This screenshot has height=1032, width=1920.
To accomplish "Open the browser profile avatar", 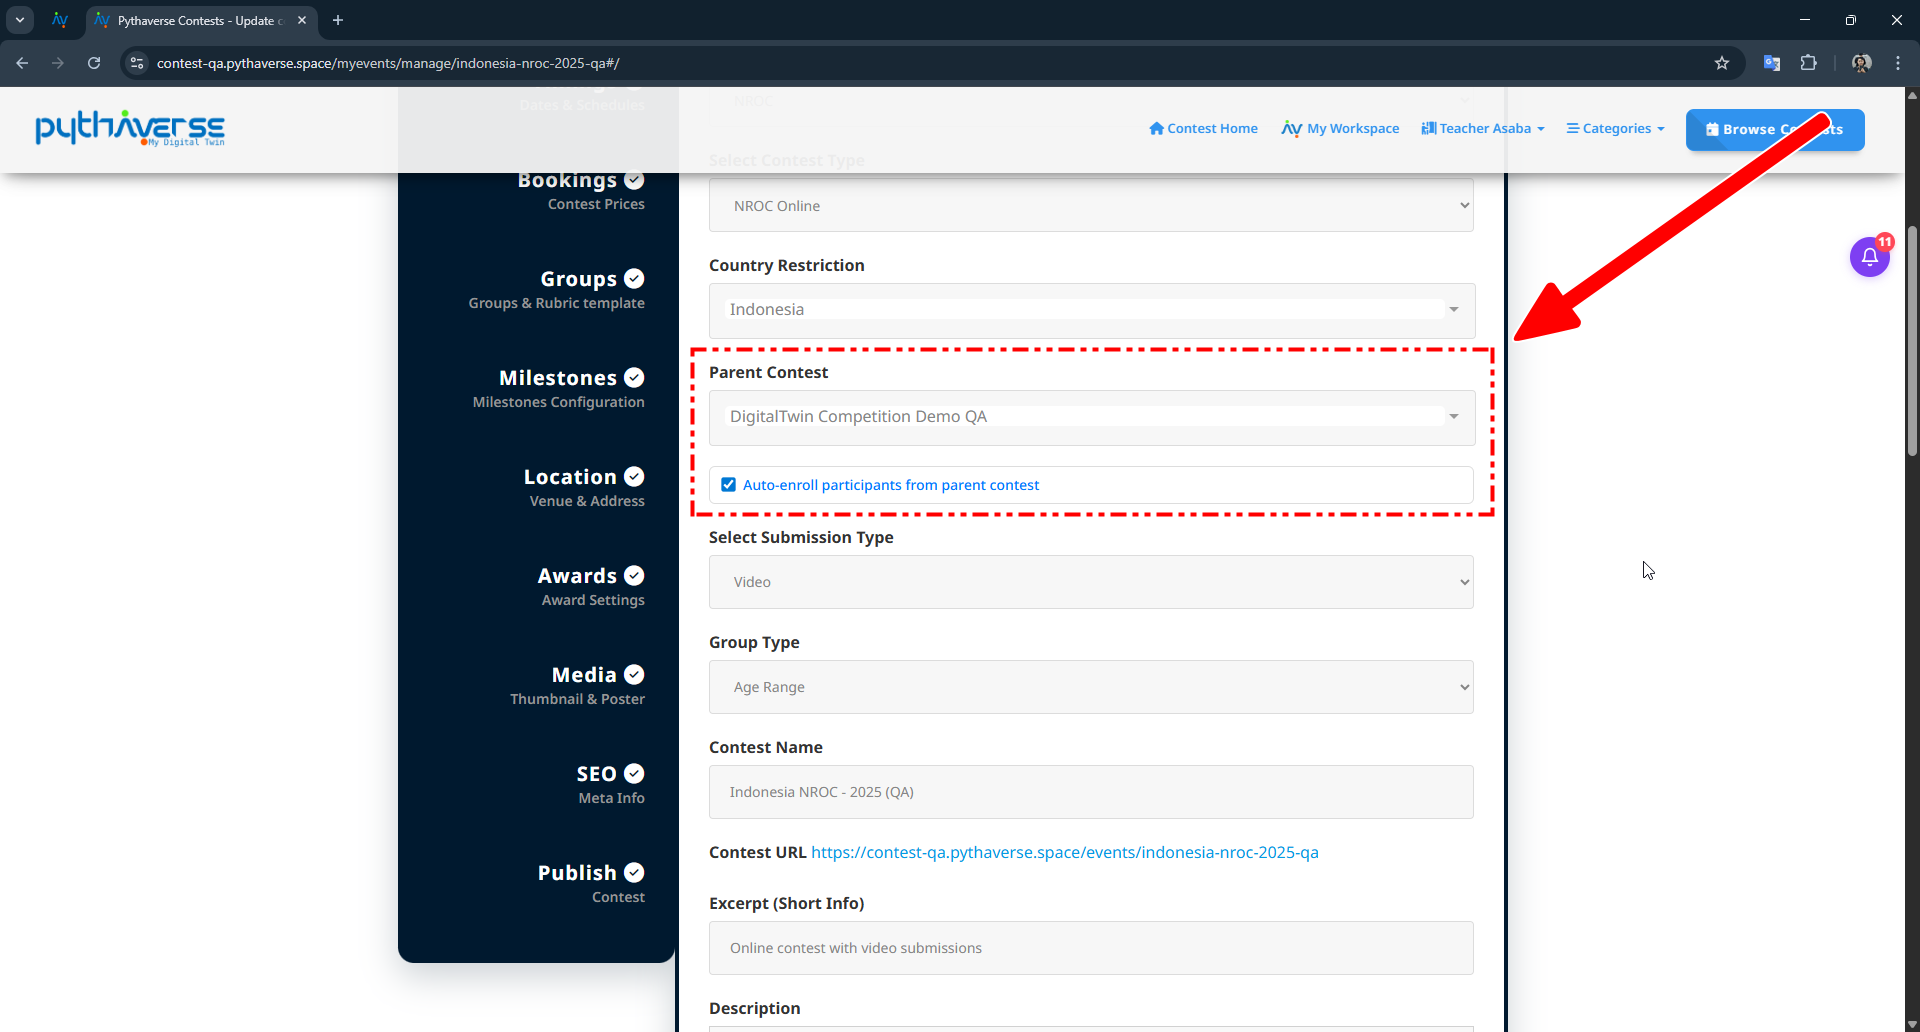I will tap(1861, 63).
